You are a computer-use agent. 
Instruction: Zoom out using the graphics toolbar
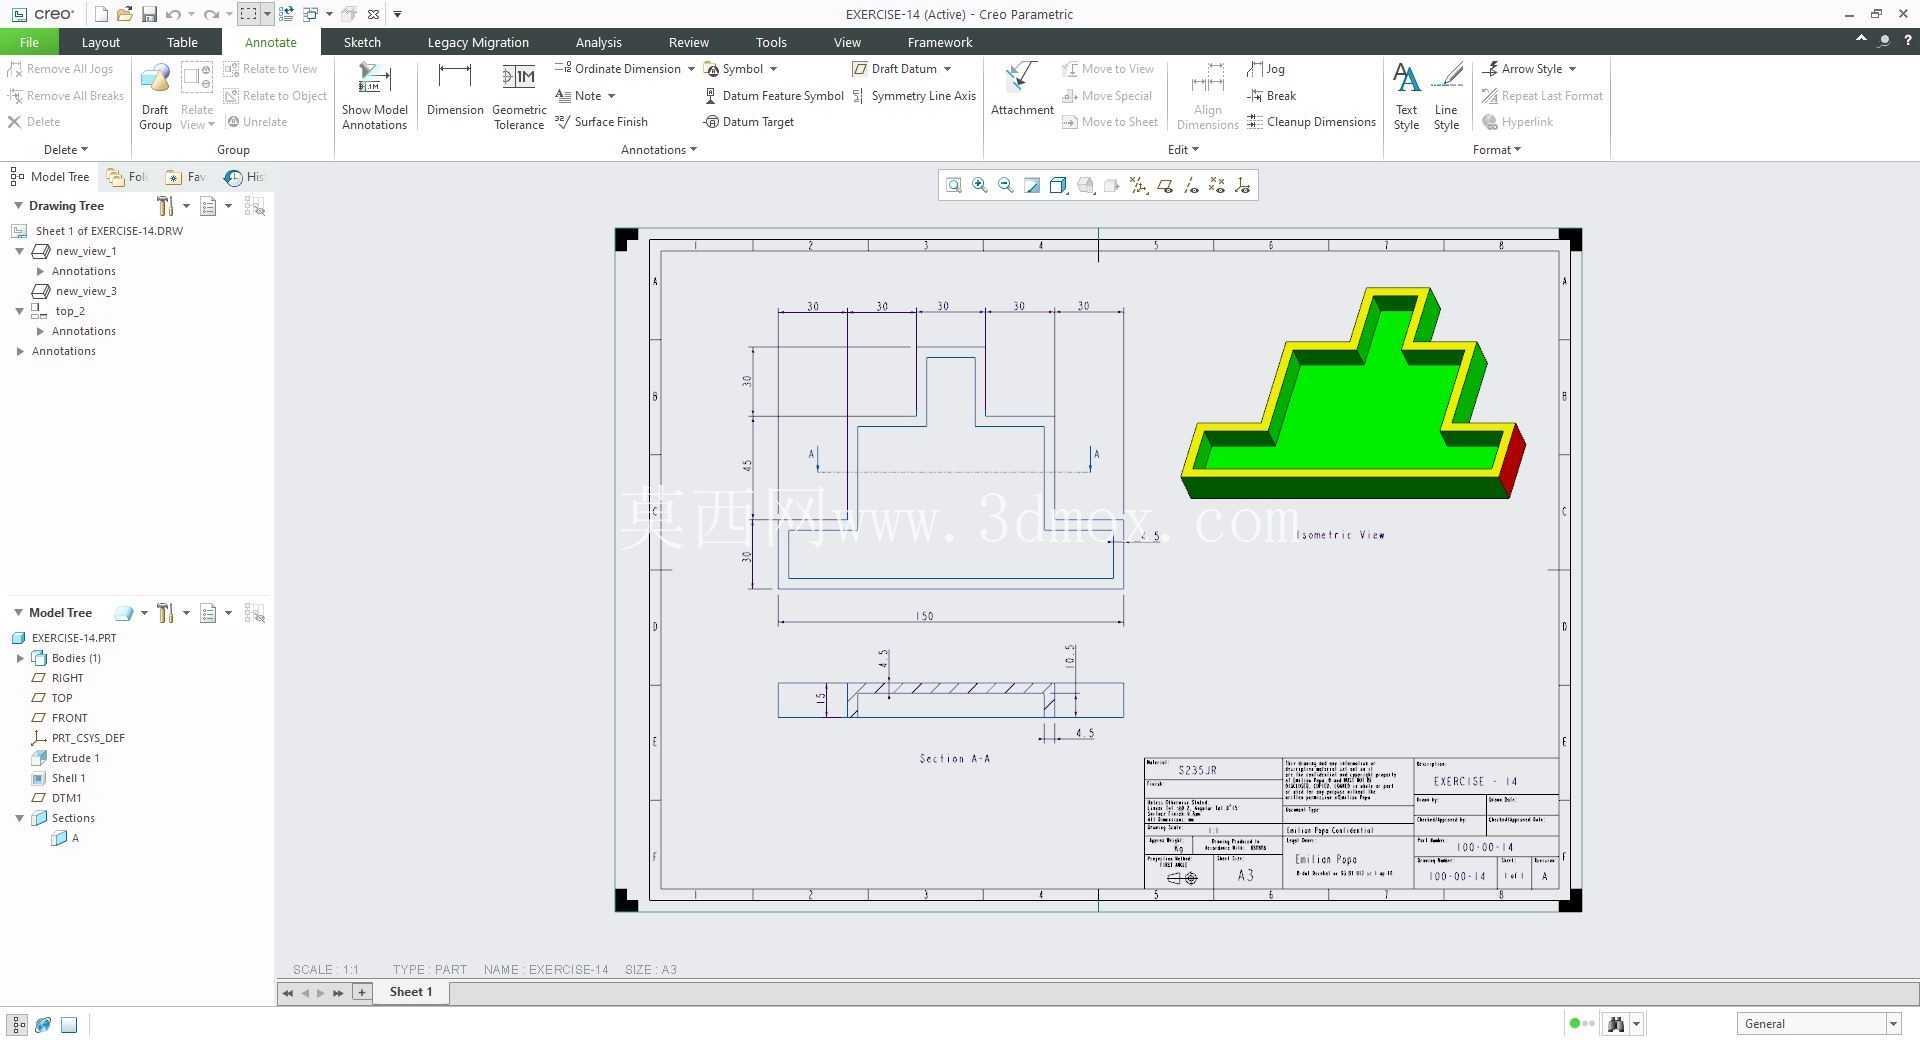point(1006,185)
